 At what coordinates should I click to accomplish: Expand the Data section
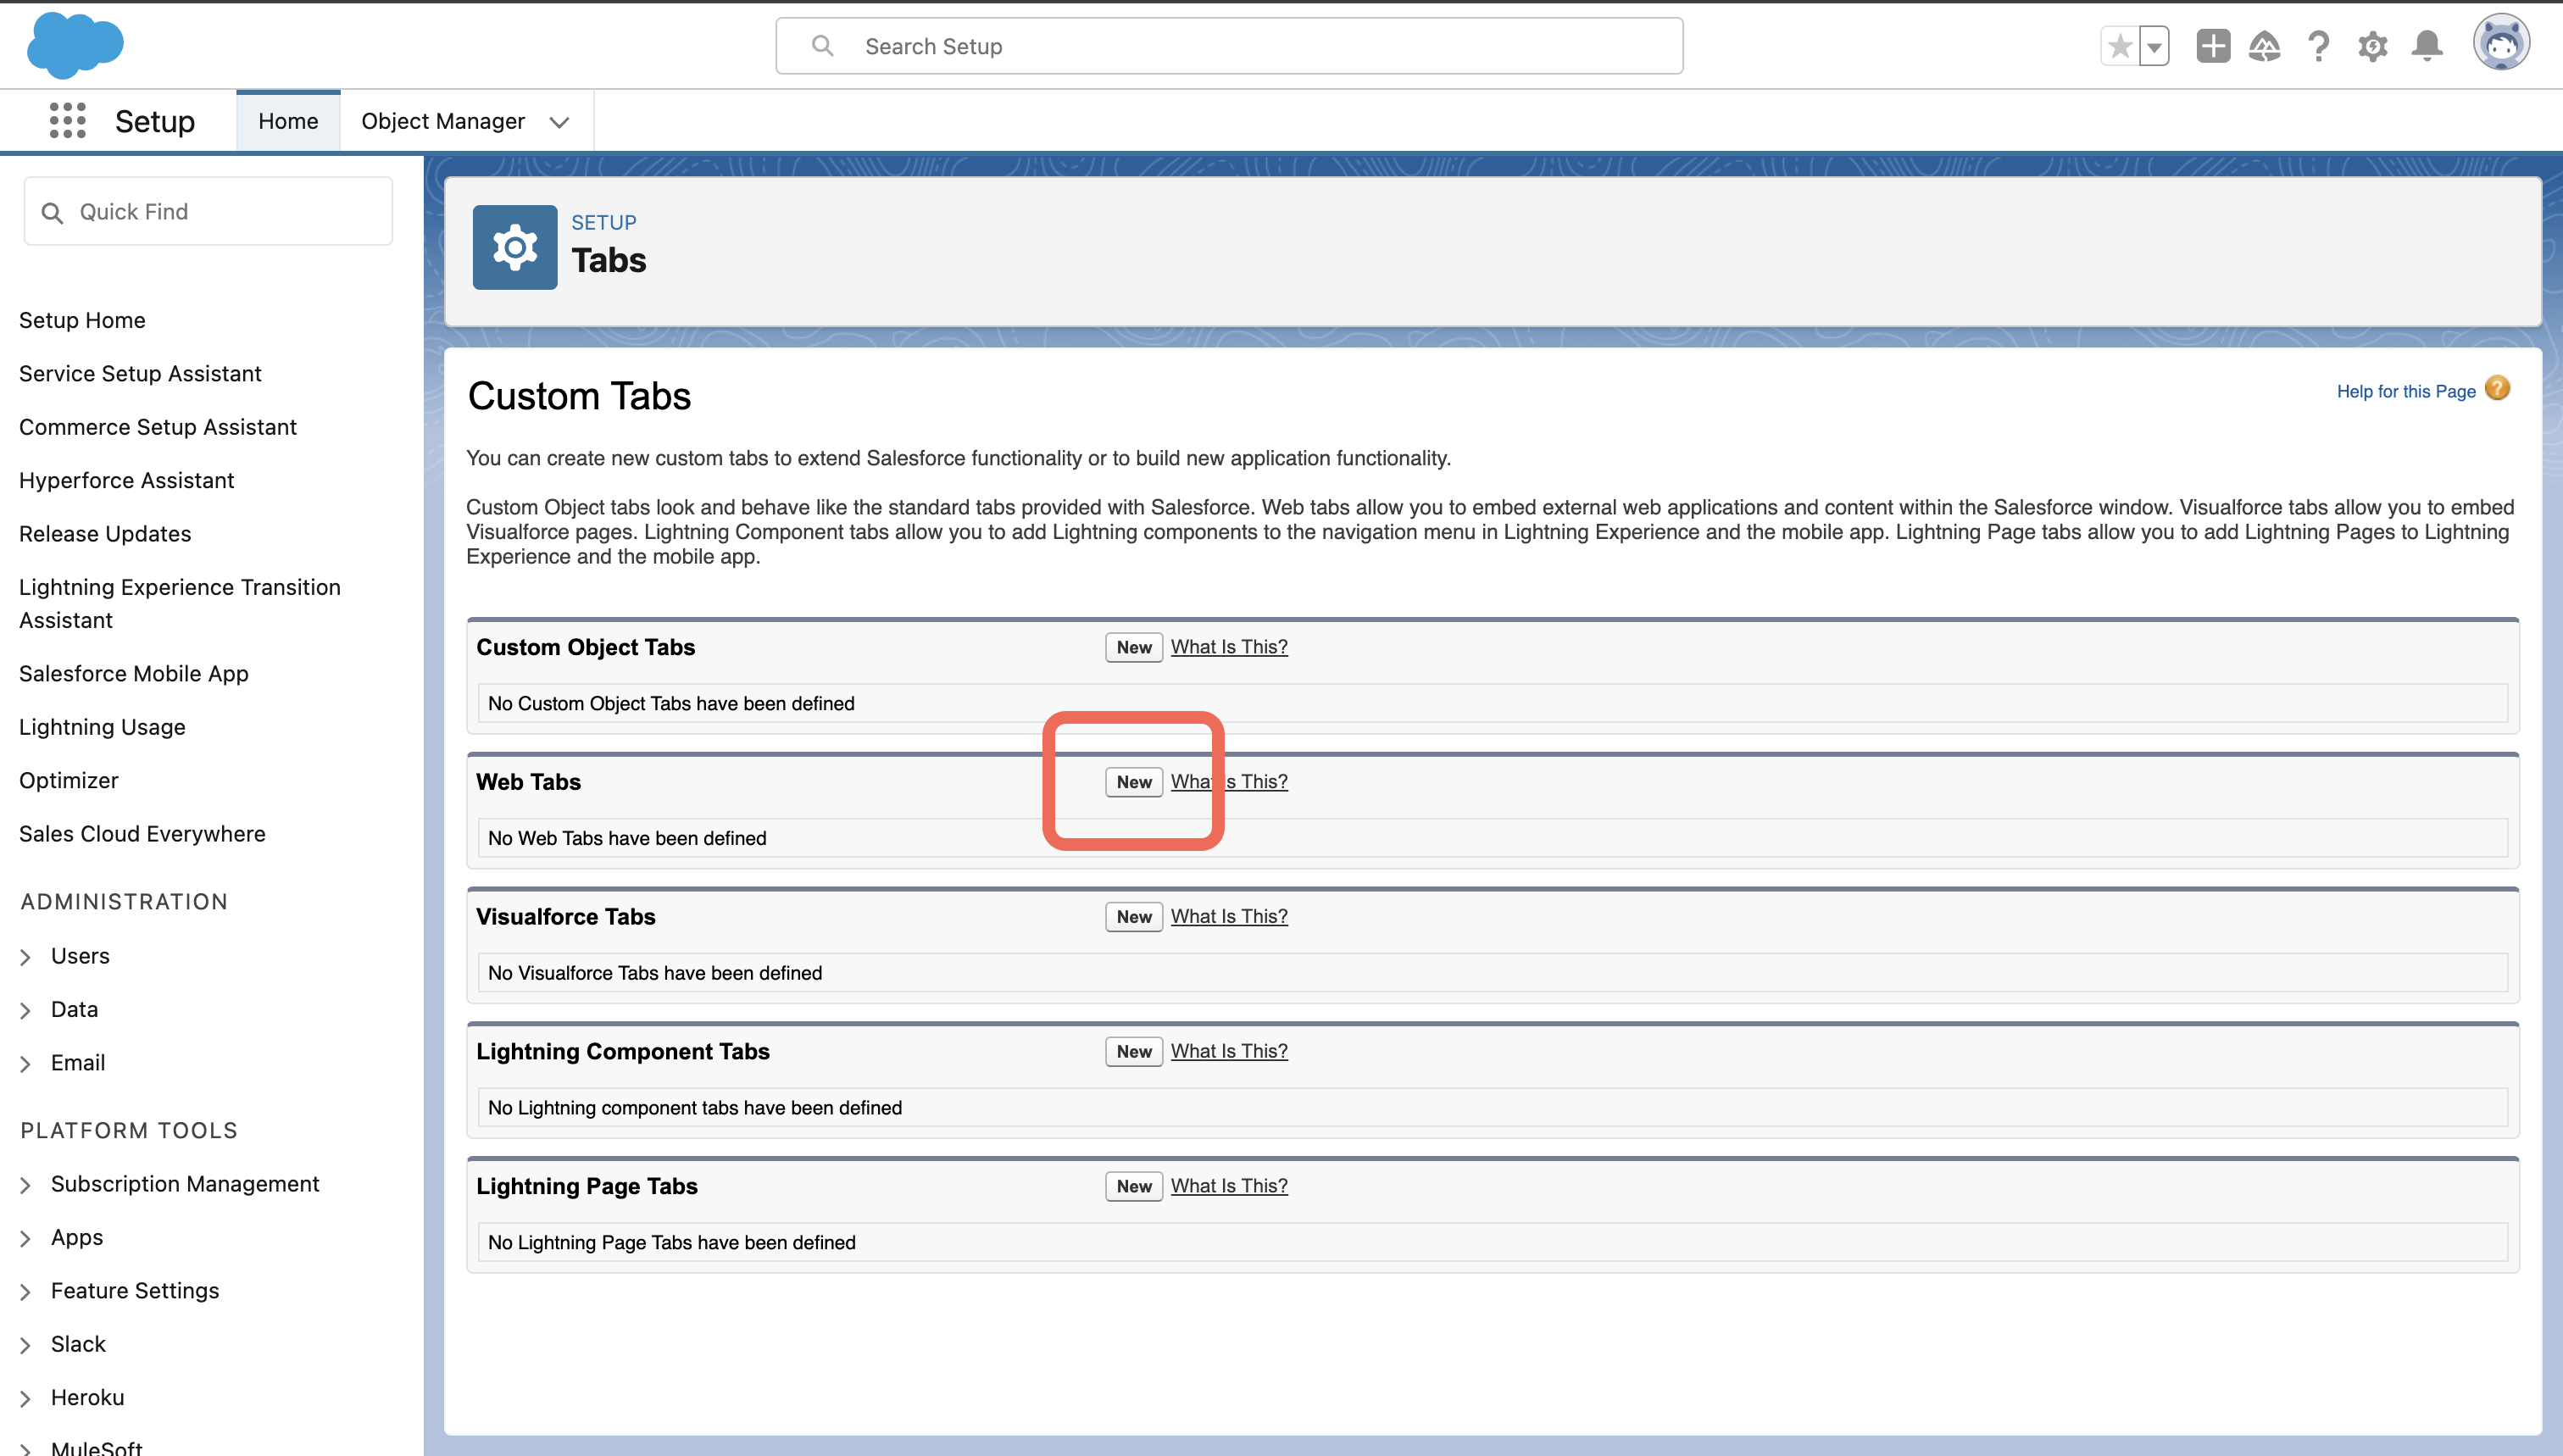[x=26, y=1010]
